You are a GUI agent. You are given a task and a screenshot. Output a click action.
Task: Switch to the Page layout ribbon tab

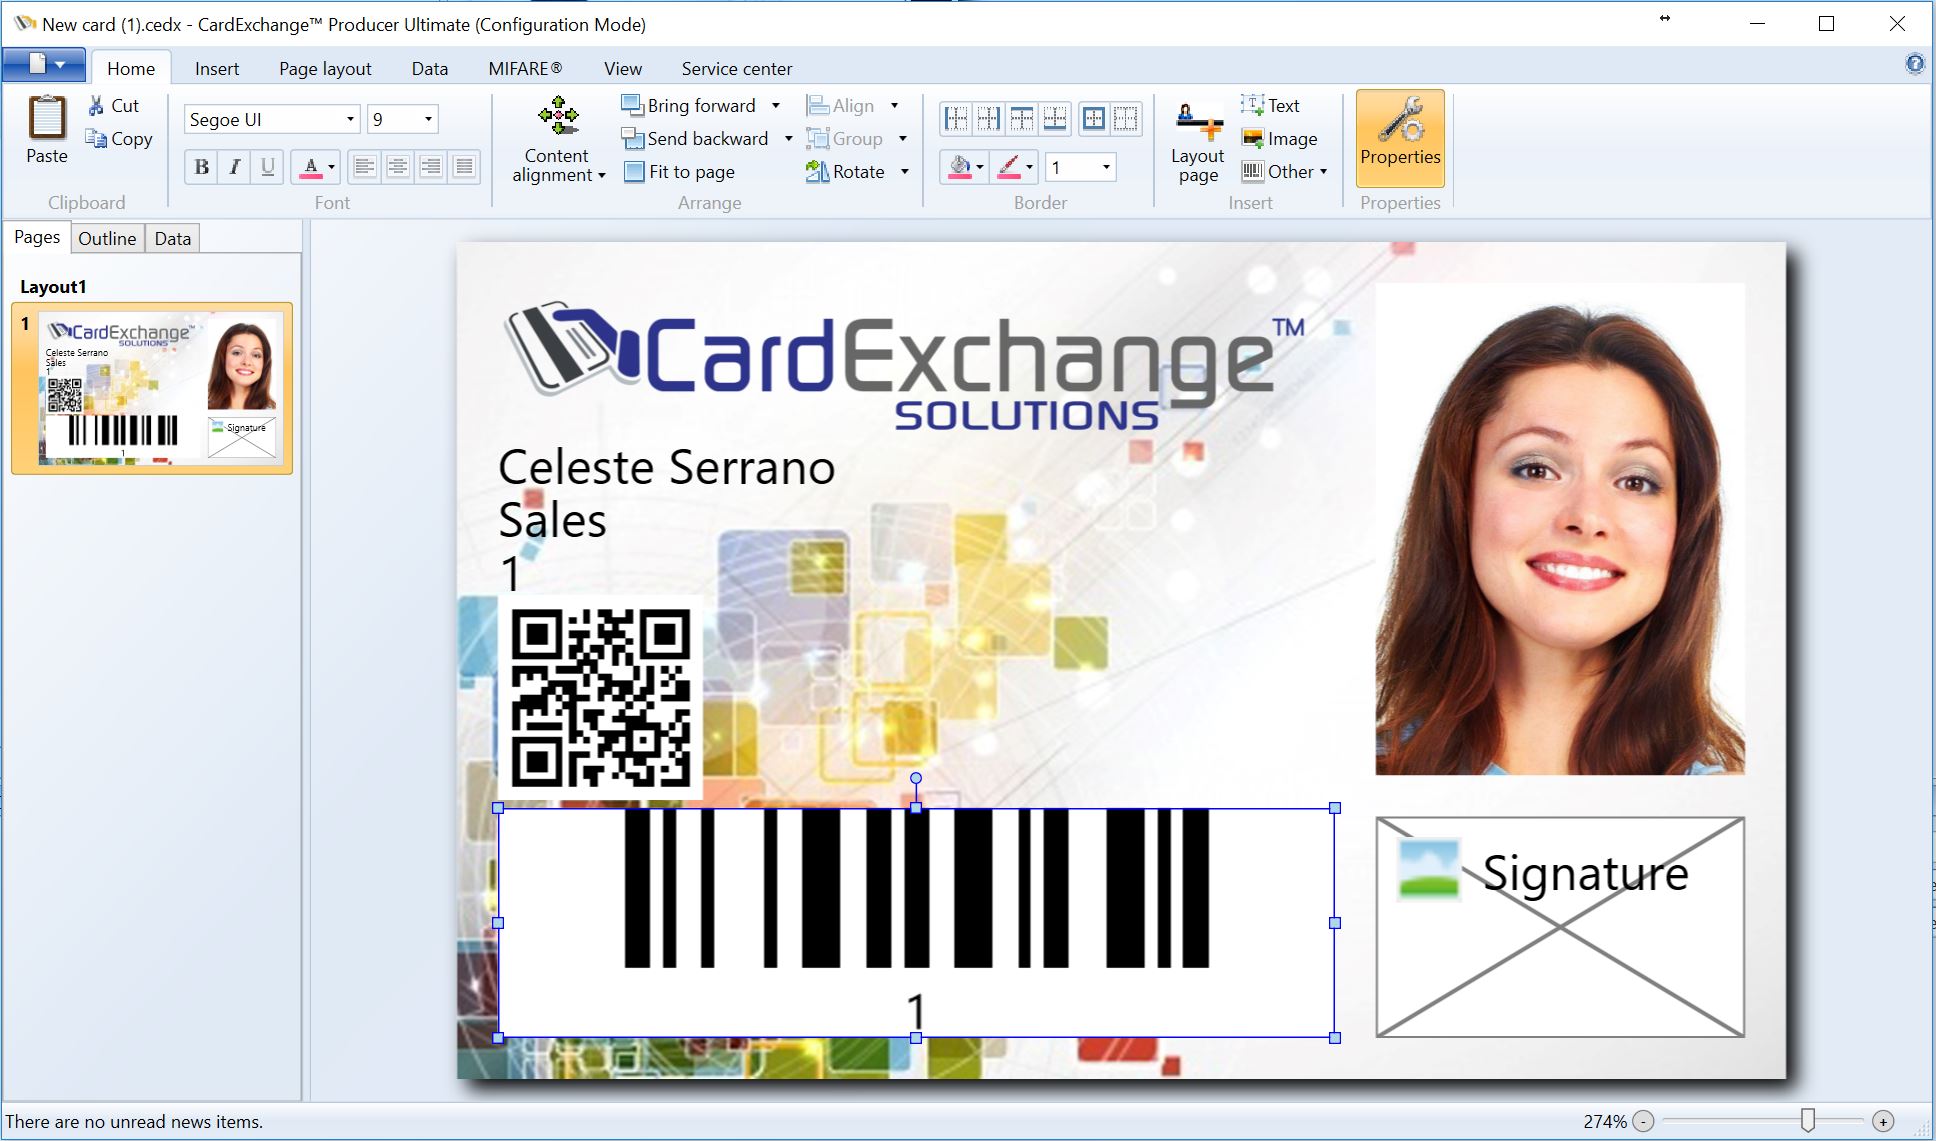pos(325,68)
